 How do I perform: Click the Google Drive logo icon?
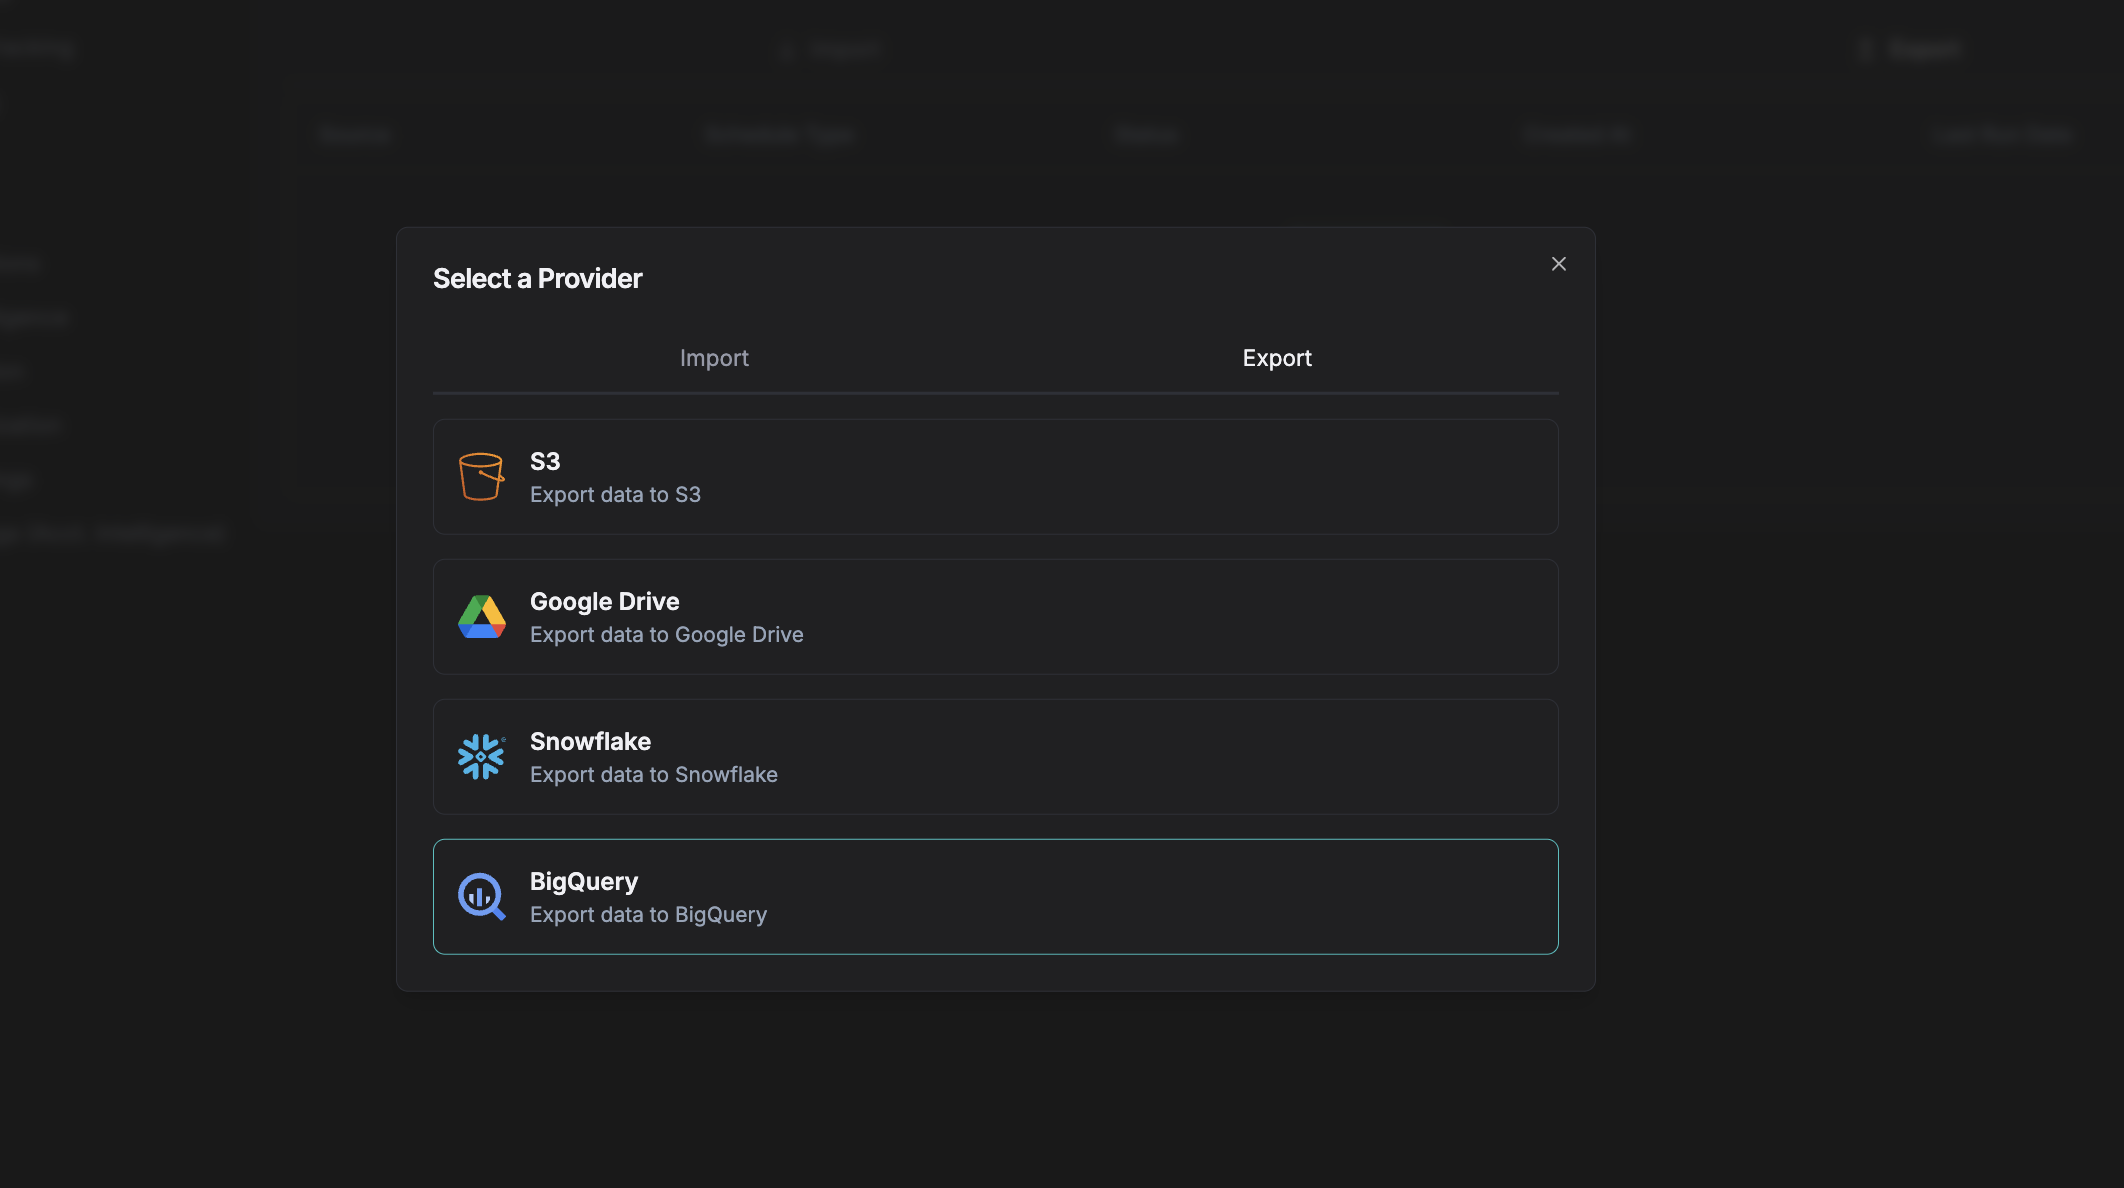482,617
